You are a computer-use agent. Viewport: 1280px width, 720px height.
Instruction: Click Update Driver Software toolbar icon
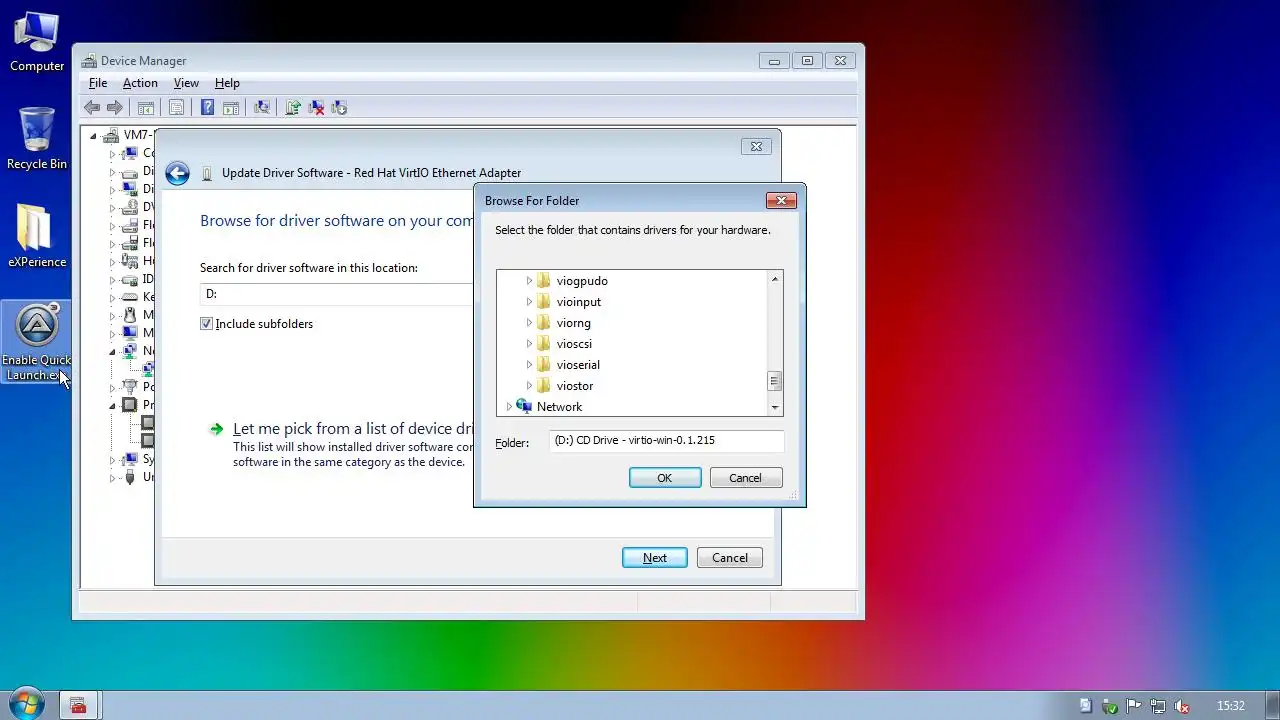(293, 107)
